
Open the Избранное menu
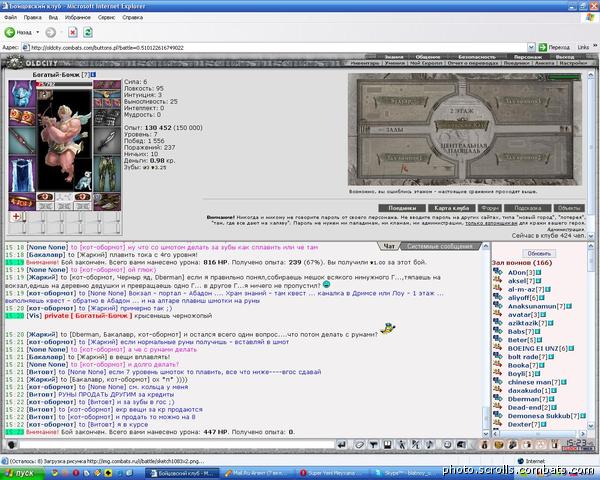click(77, 17)
